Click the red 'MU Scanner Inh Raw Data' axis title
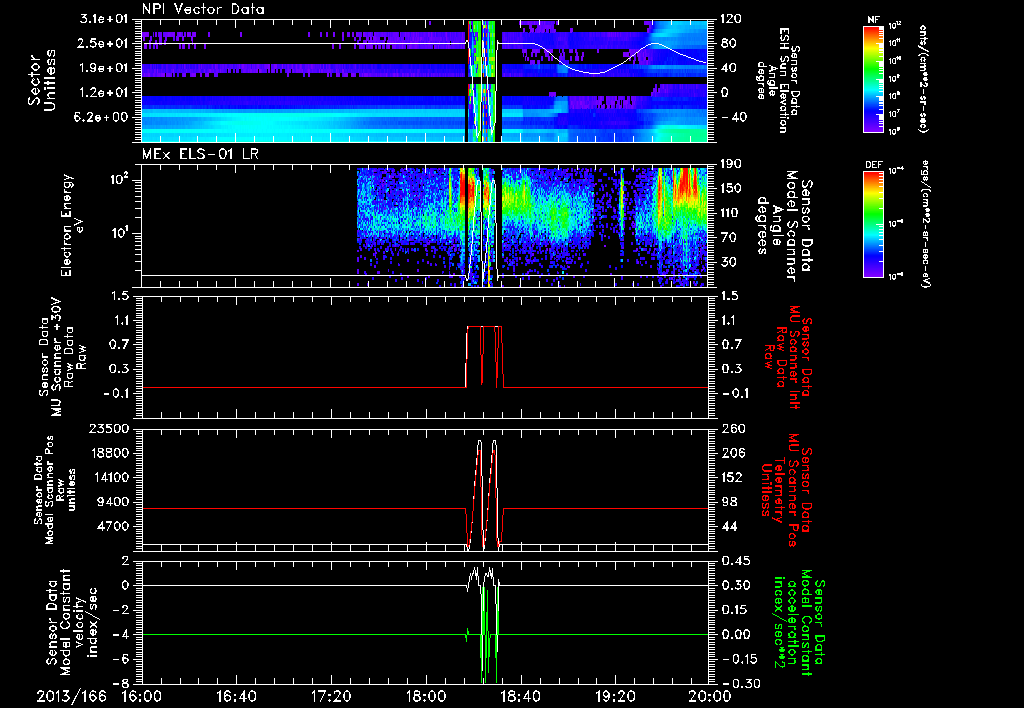The height and width of the screenshot is (708, 1024). pos(788,357)
